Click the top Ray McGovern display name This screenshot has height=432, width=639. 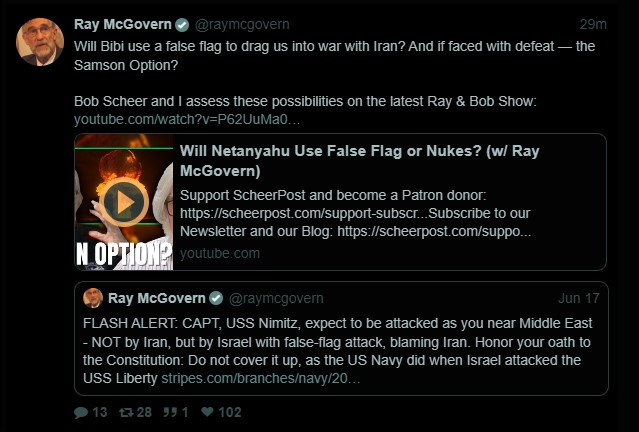coord(123,24)
